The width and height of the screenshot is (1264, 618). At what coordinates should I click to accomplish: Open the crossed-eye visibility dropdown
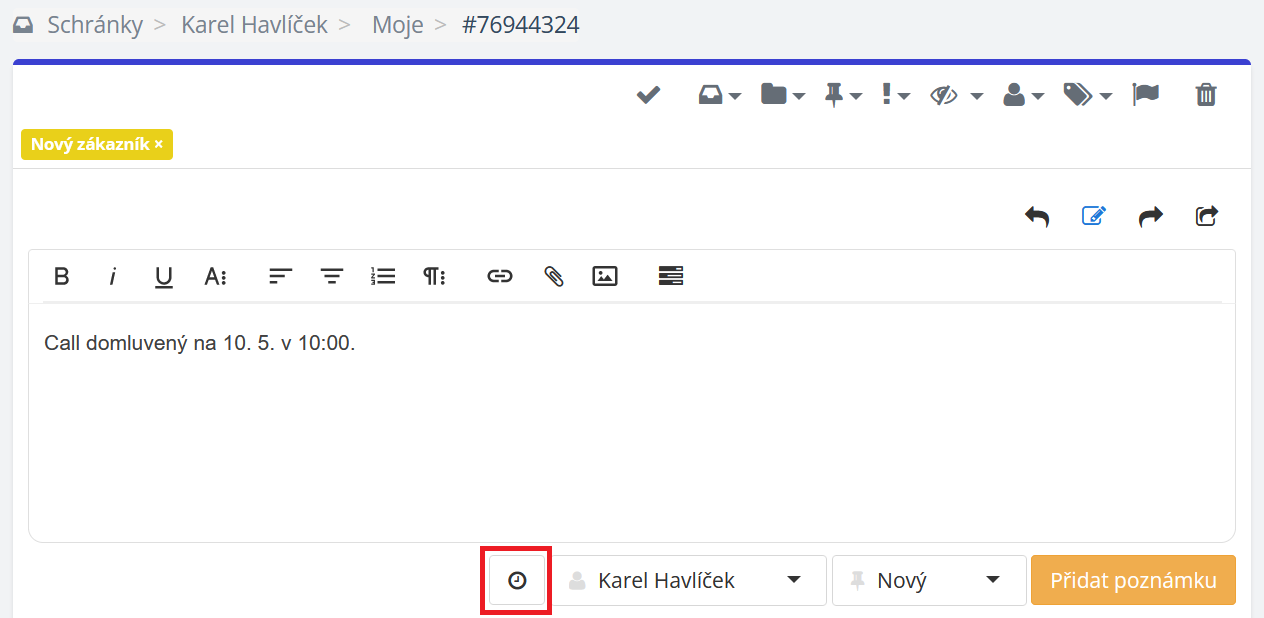[x=957, y=95]
